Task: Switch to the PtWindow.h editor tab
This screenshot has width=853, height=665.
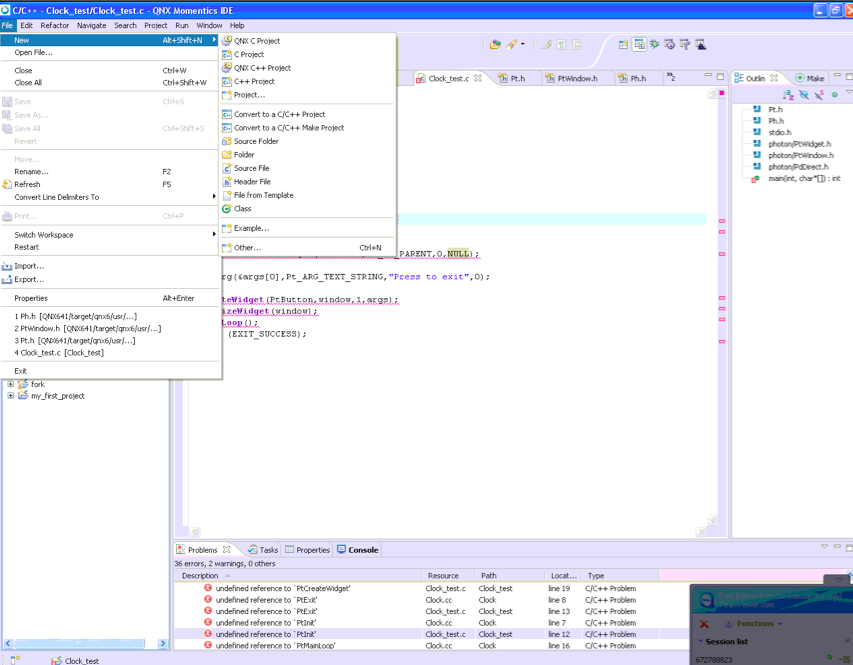Action: (x=576, y=78)
